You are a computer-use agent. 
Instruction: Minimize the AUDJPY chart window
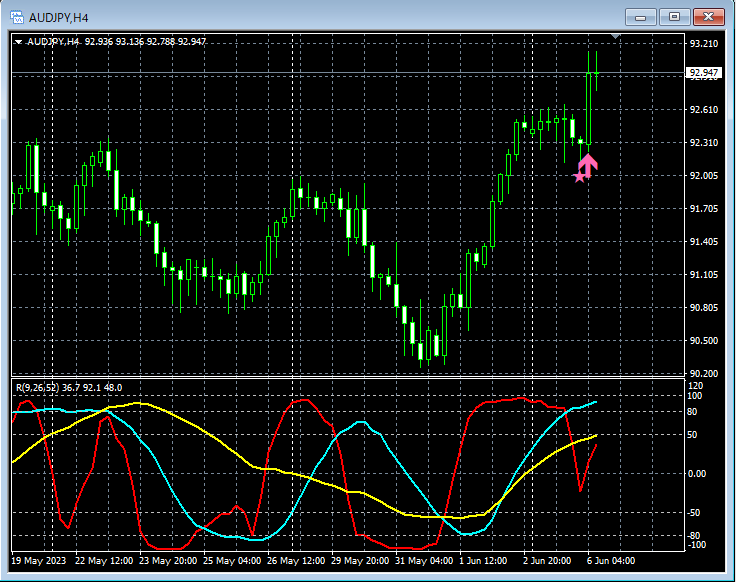click(x=640, y=17)
